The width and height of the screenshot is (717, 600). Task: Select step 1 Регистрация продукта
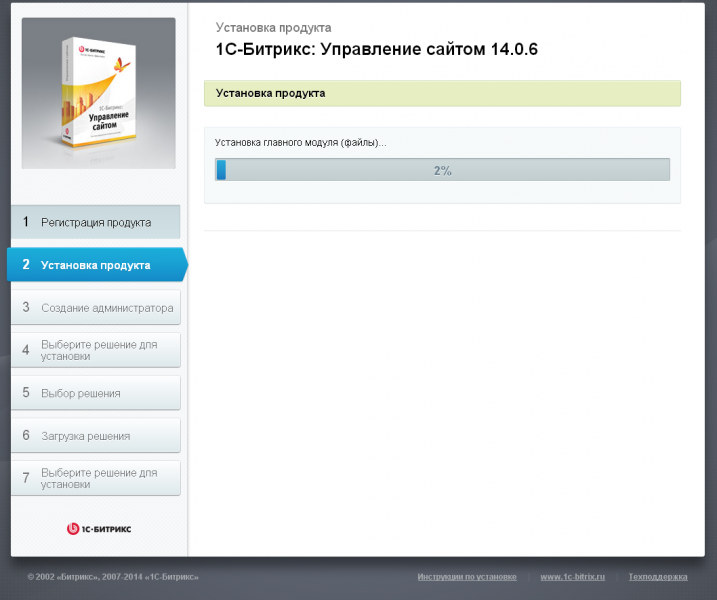tap(96, 222)
